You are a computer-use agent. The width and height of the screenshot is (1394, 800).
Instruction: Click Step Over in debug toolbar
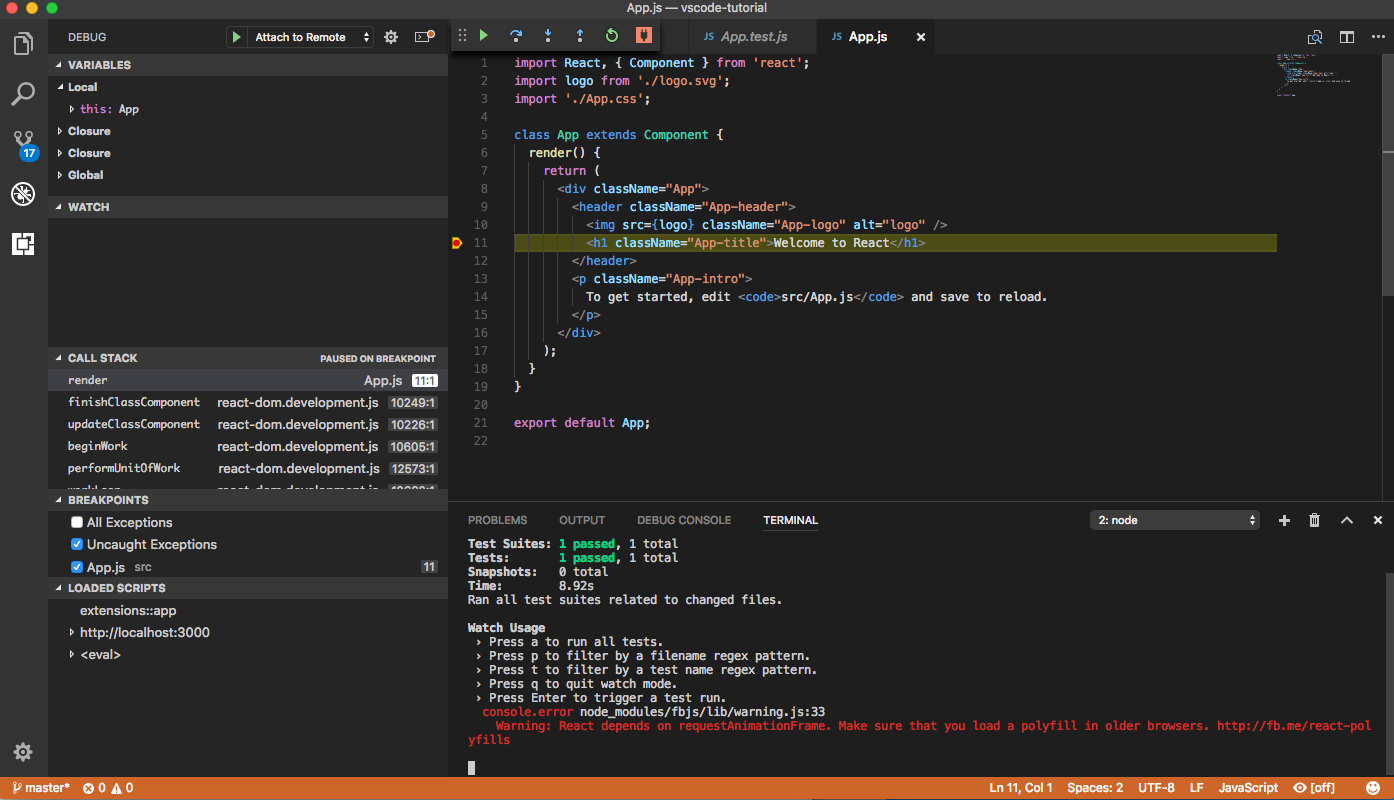[x=516, y=36]
